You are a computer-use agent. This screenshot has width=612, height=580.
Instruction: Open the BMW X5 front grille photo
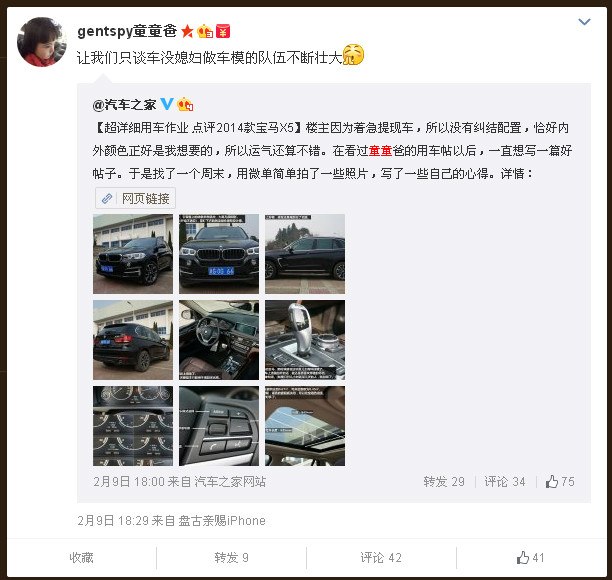point(219,254)
